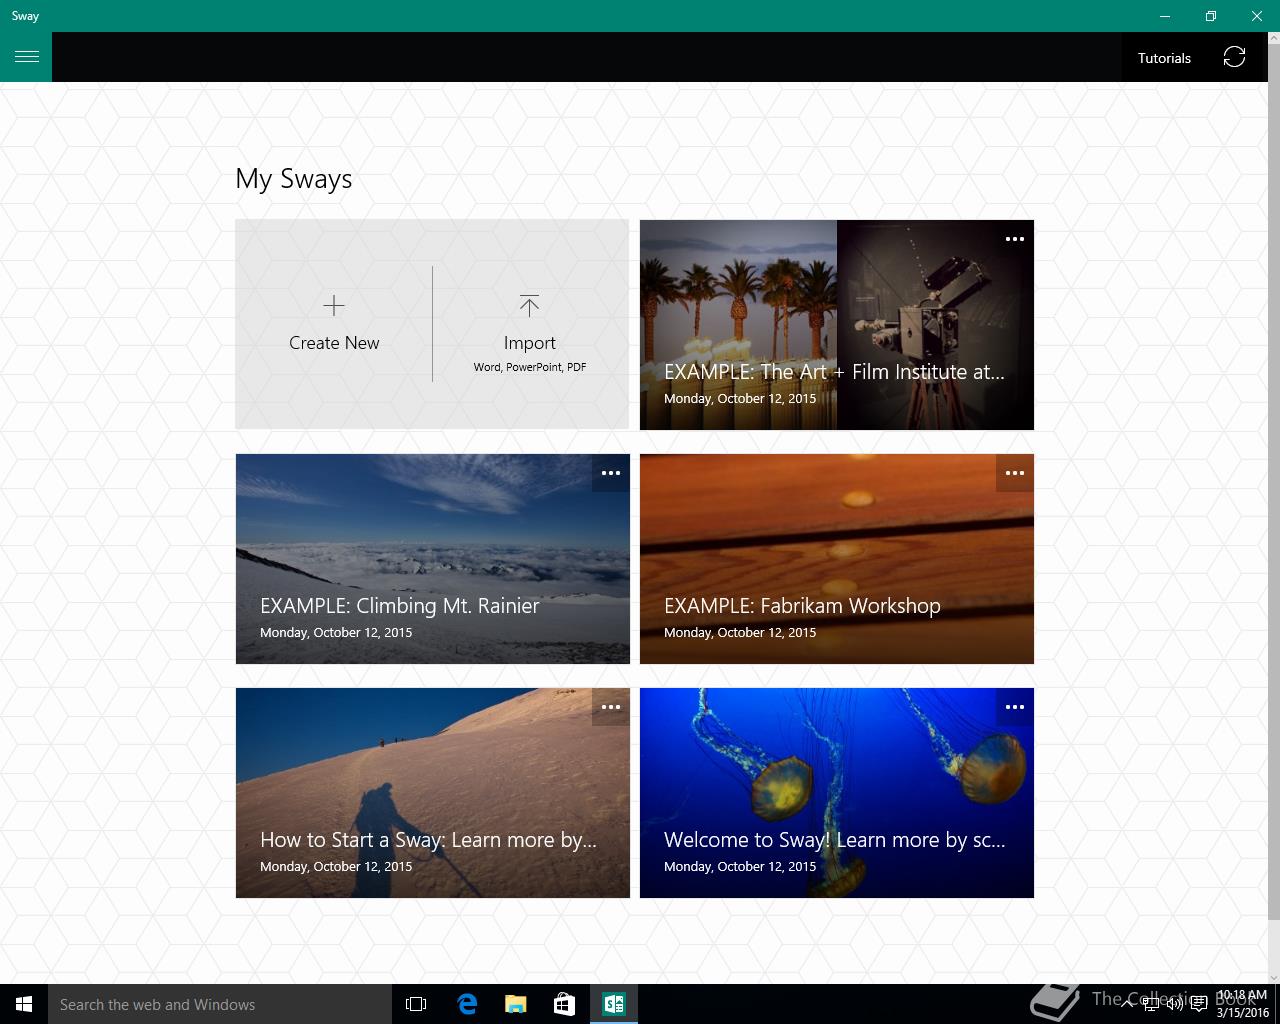Open more options for How to Start a Sway
Screen dimensions: 1280x1024
point(611,707)
